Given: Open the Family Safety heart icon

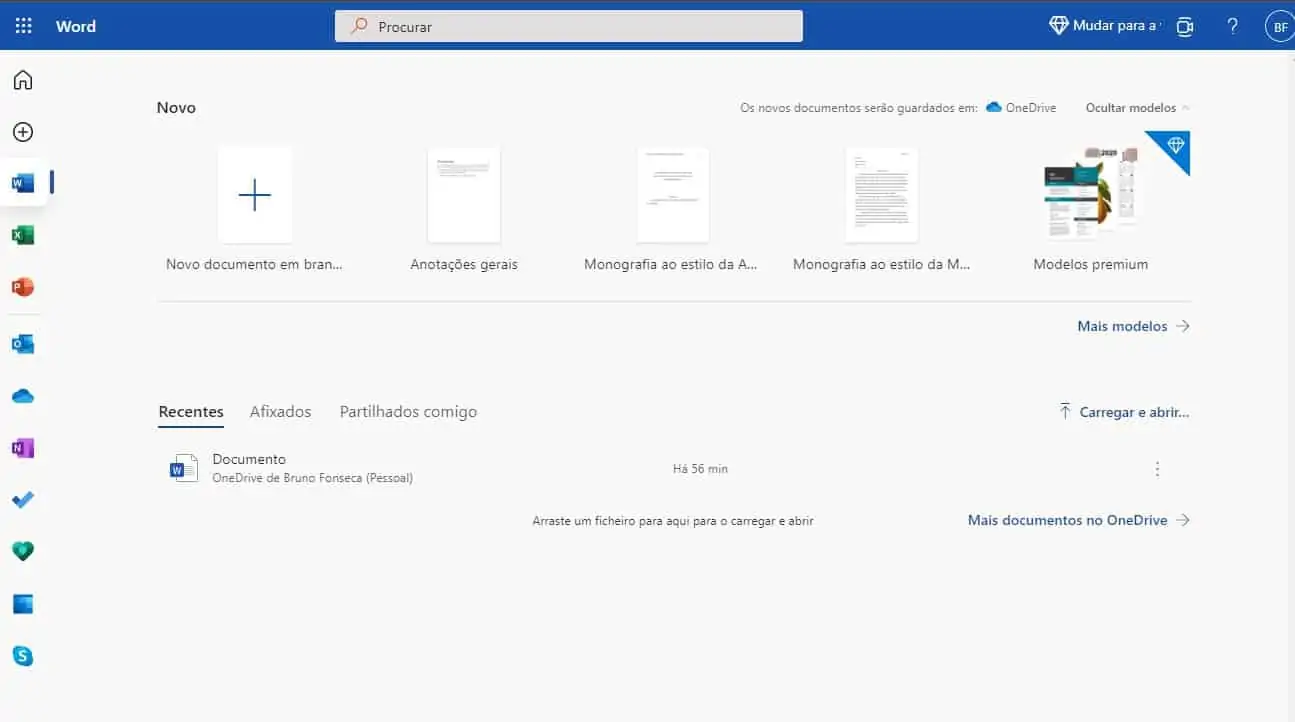Looking at the screenshot, I should [x=23, y=551].
